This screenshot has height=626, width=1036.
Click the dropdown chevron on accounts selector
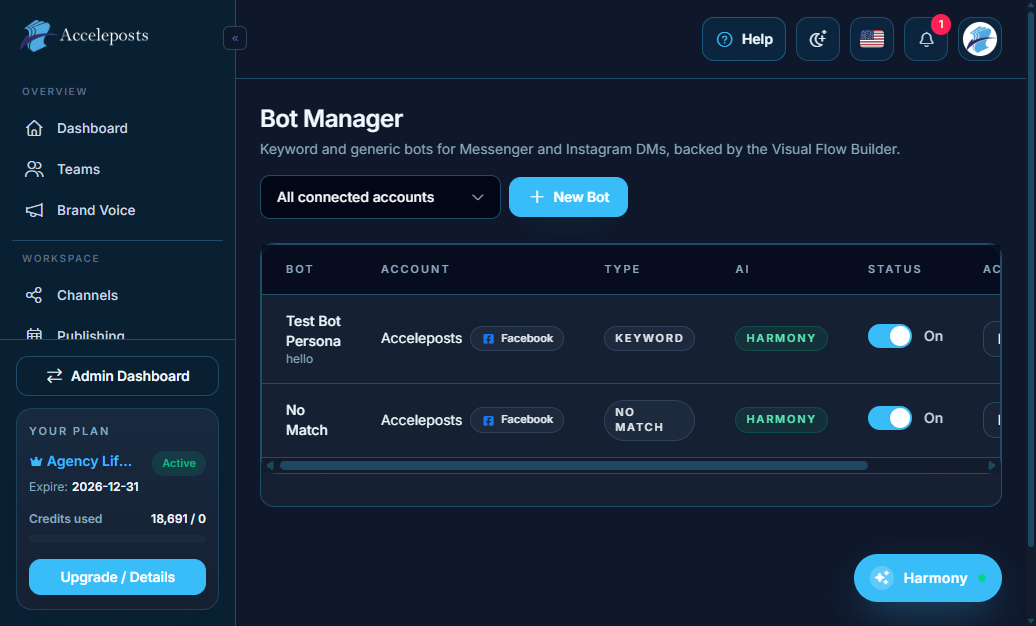pyautogui.click(x=478, y=197)
